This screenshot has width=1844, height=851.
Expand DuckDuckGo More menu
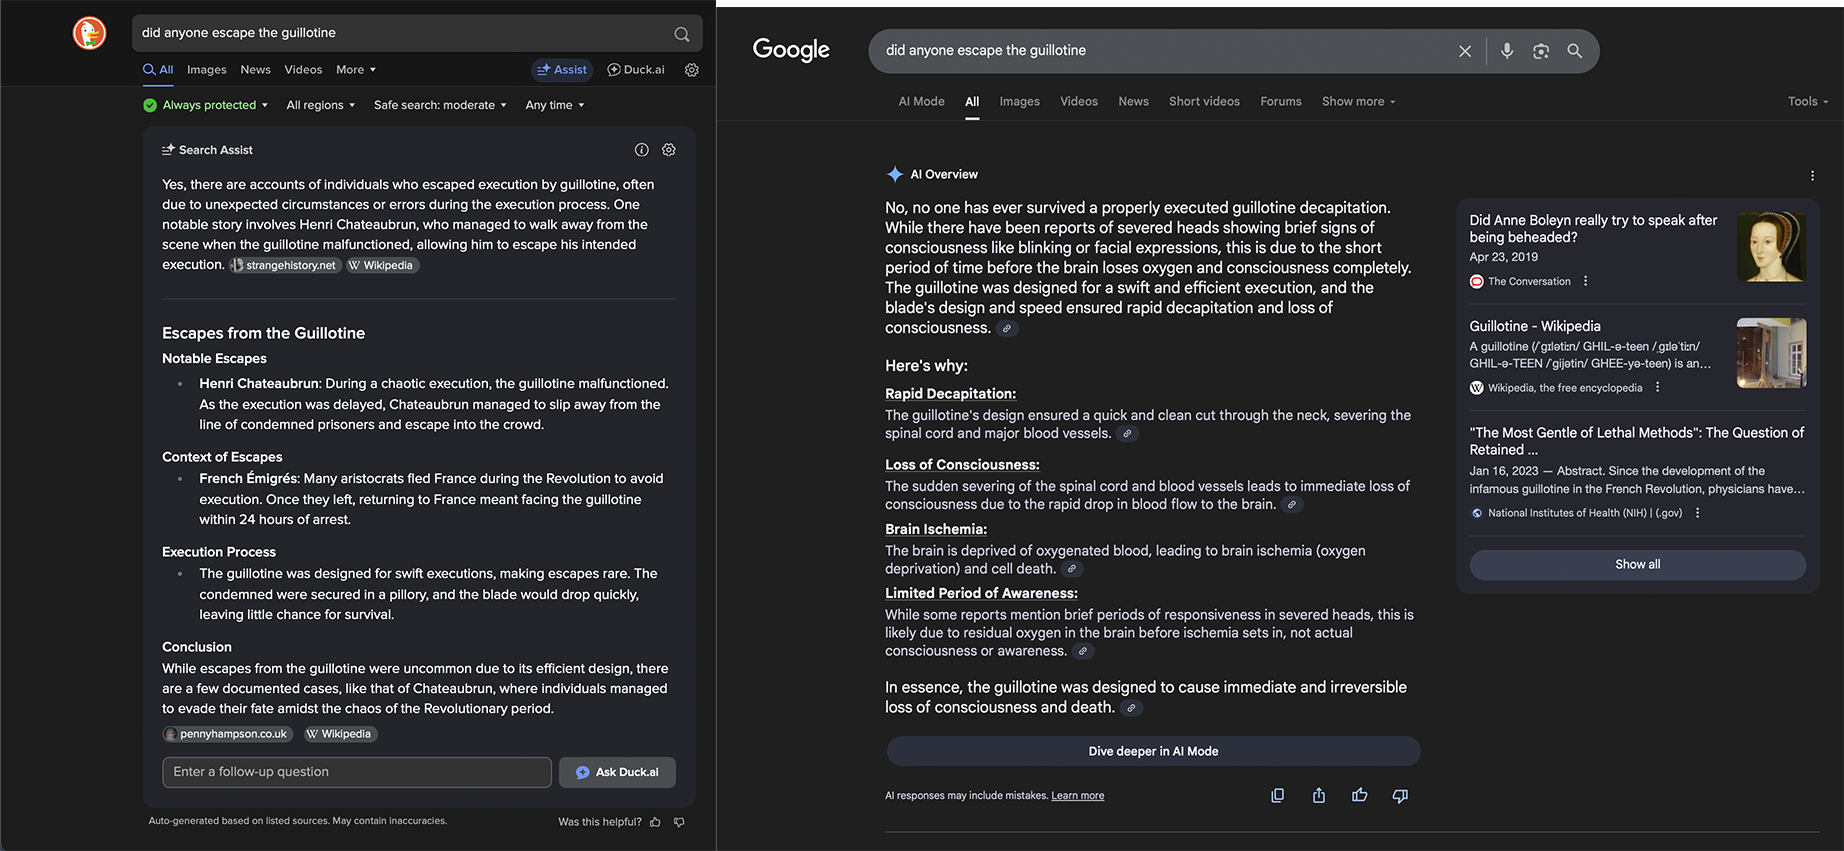[356, 70]
